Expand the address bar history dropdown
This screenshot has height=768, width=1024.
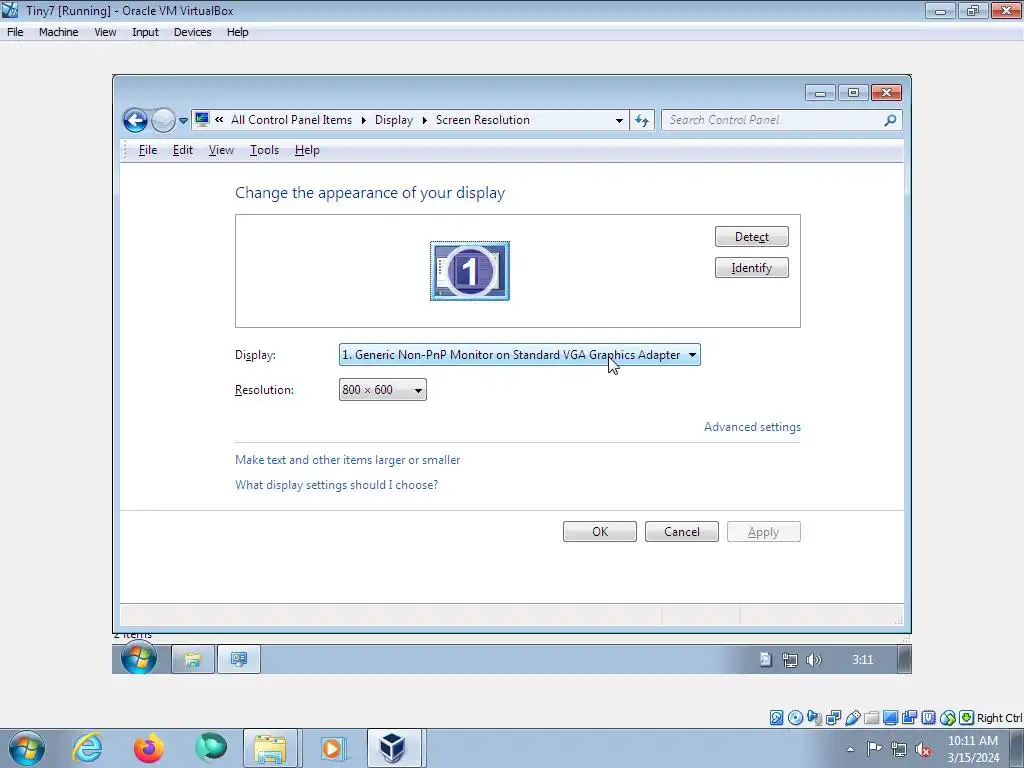coord(619,120)
